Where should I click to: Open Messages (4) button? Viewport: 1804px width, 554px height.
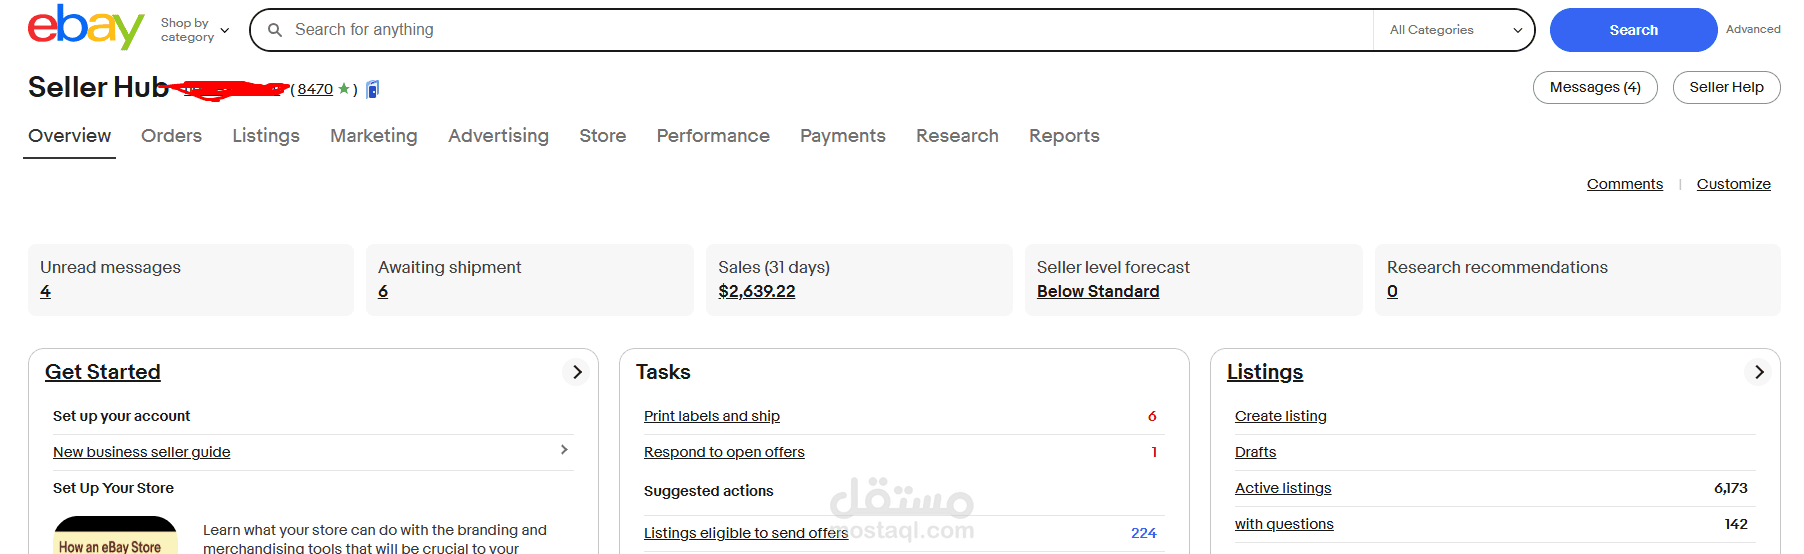pos(1595,87)
